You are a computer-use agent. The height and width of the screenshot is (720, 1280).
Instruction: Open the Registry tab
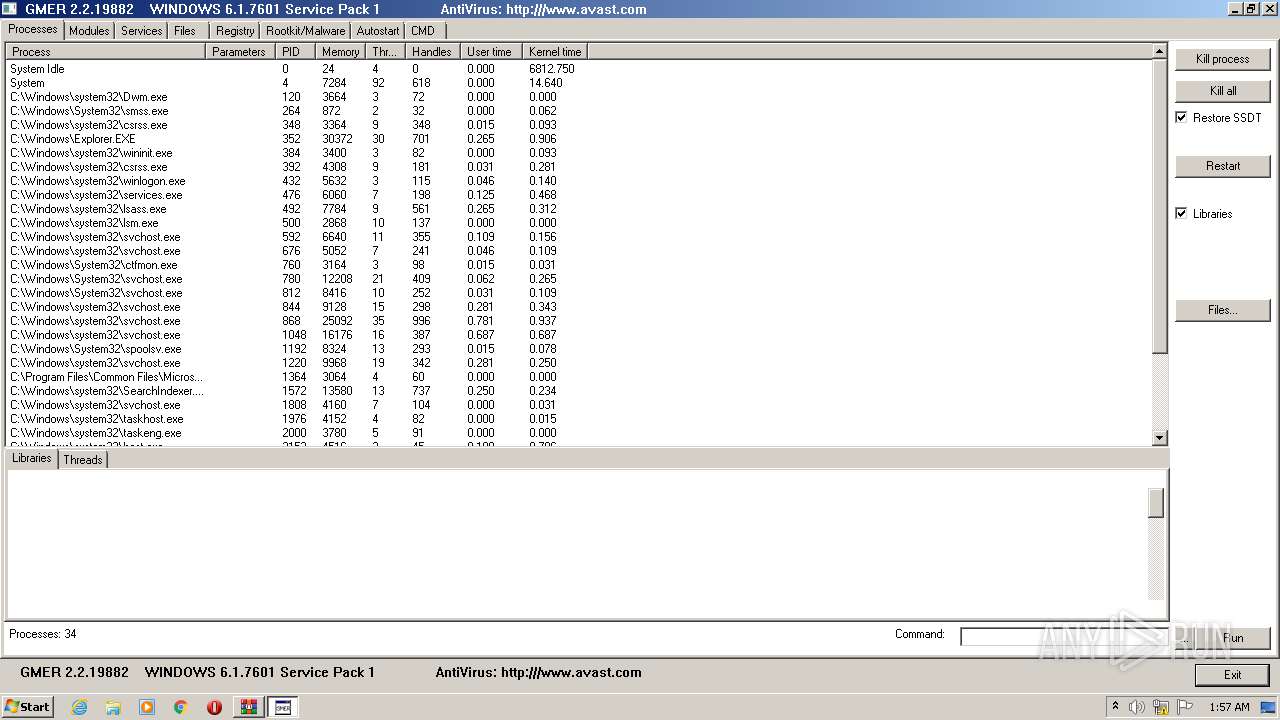235,31
